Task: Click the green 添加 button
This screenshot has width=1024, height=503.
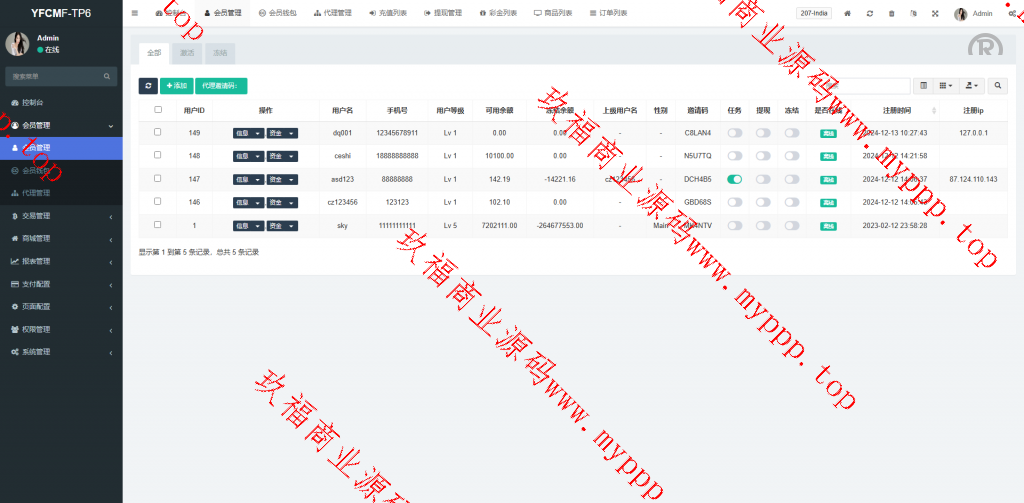Action: click(176, 86)
